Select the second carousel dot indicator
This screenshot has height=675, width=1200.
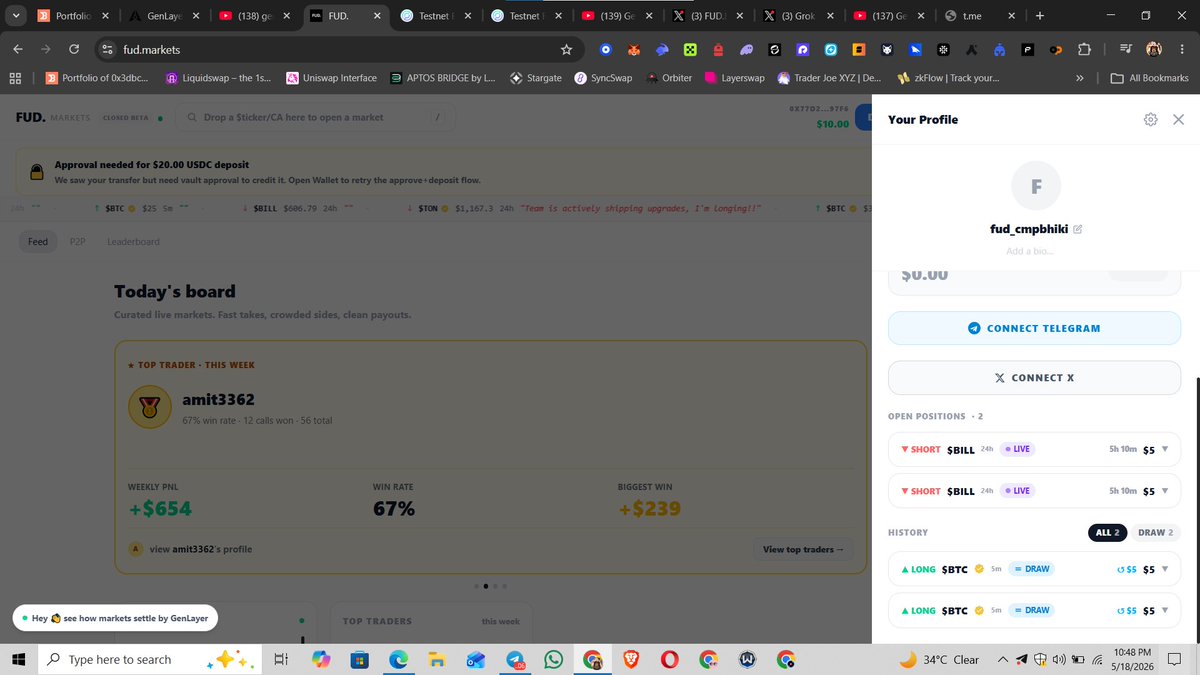click(x=485, y=586)
